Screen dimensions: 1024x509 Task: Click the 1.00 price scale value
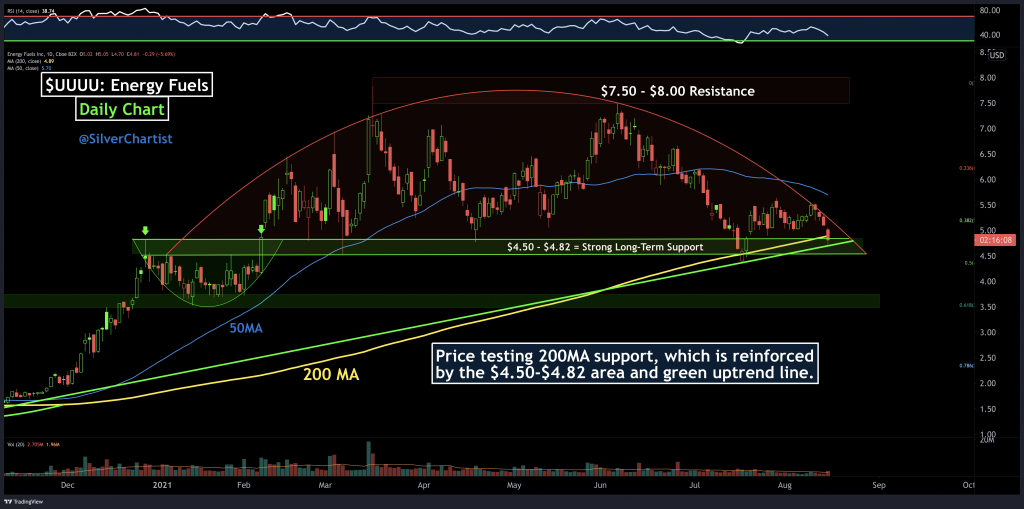[987, 435]
